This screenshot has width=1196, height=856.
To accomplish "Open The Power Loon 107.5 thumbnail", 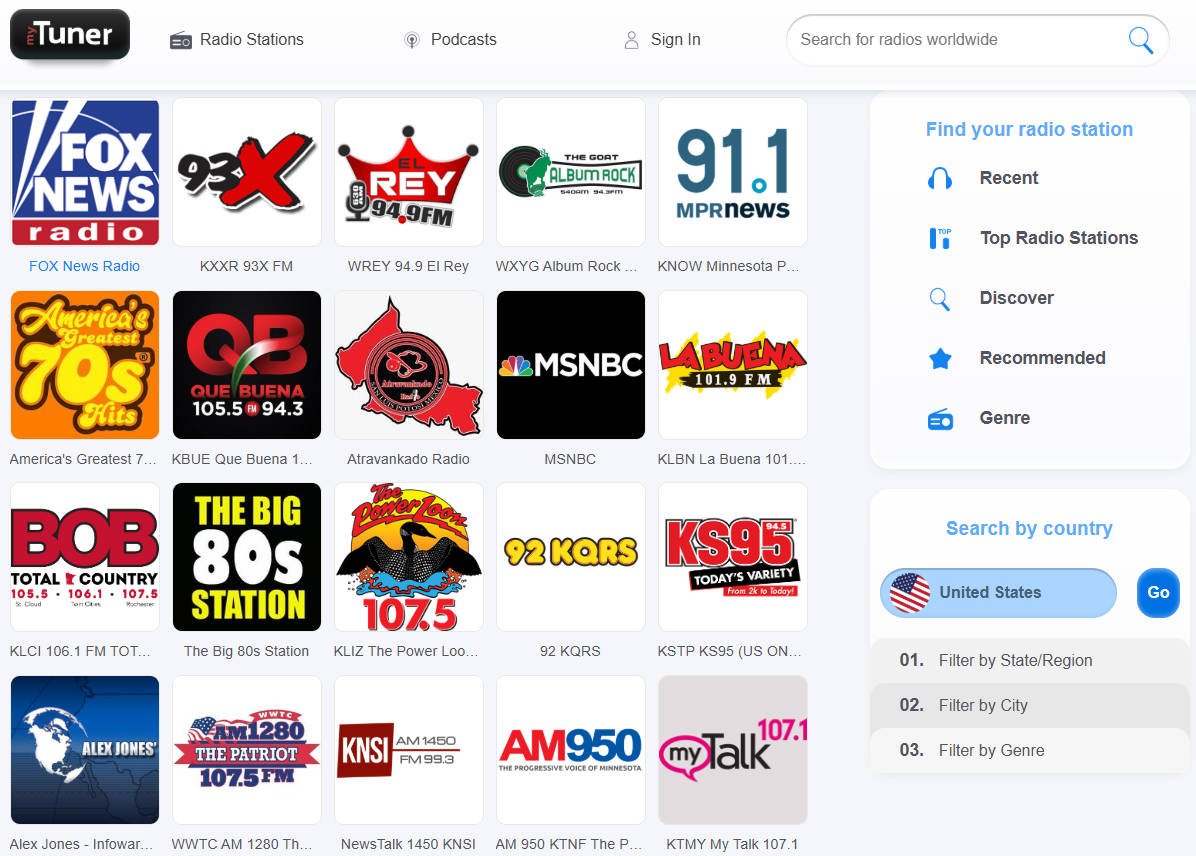I will click(409, 557).
